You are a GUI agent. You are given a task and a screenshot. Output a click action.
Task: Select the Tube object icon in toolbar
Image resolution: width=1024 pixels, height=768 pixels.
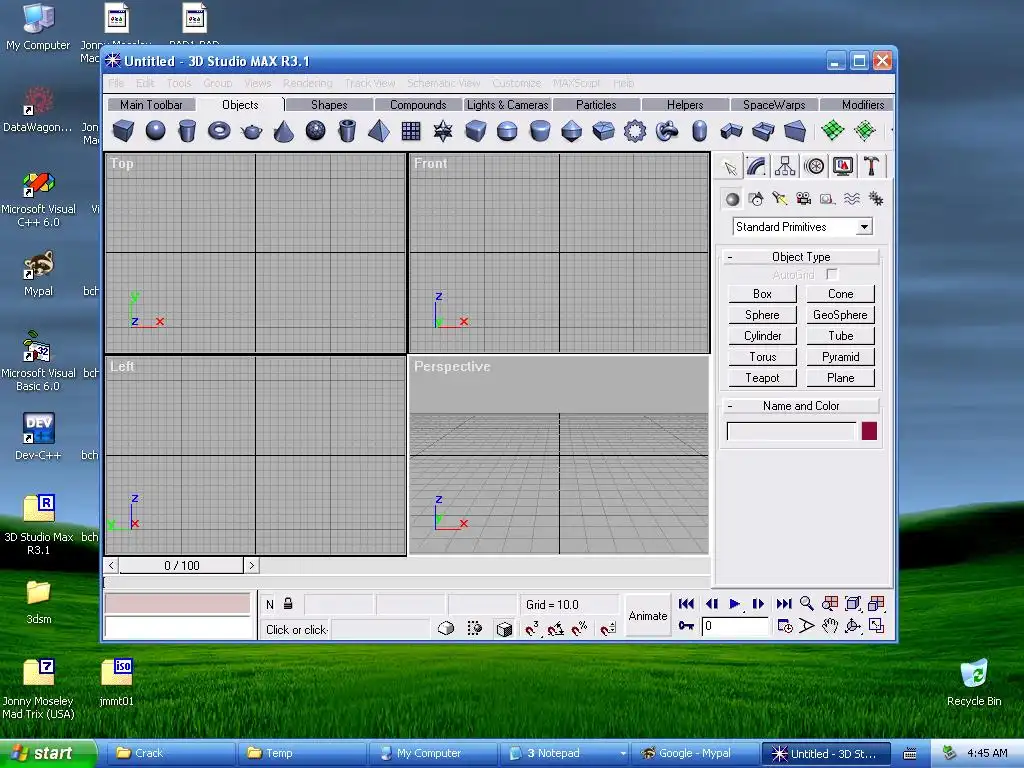click(x=347, y=131)
